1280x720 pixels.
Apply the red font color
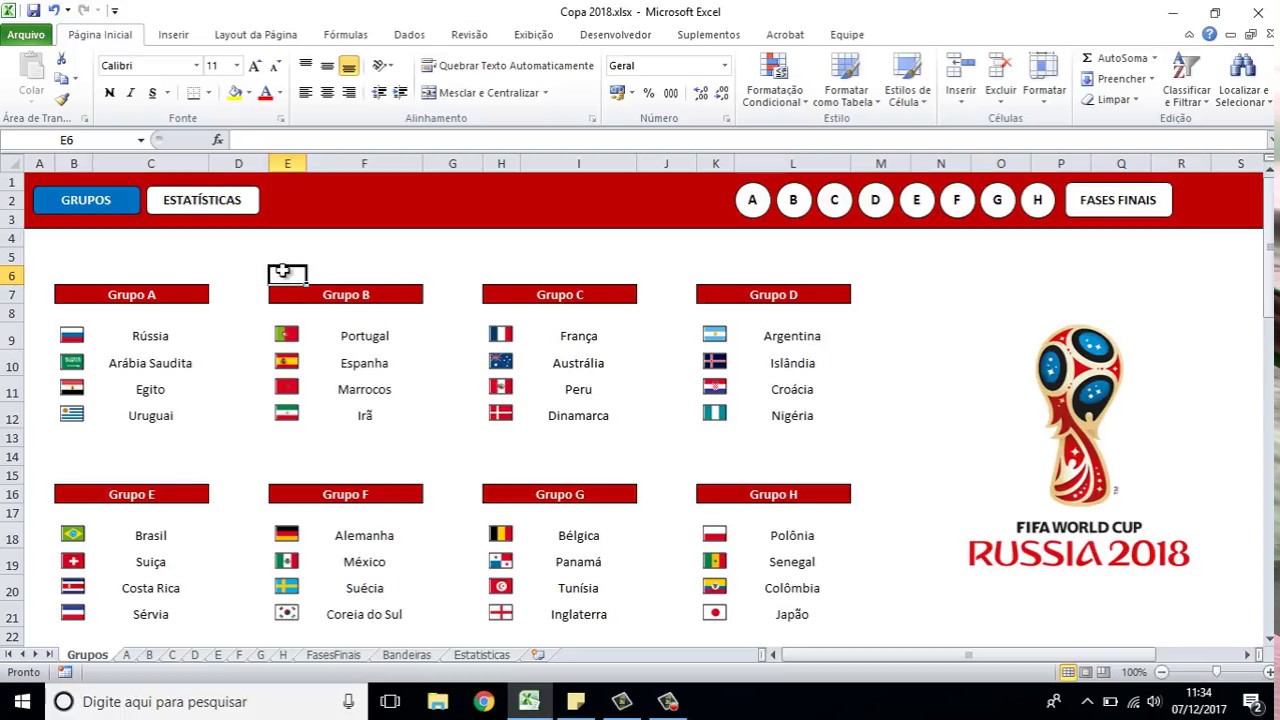(265, 93)
